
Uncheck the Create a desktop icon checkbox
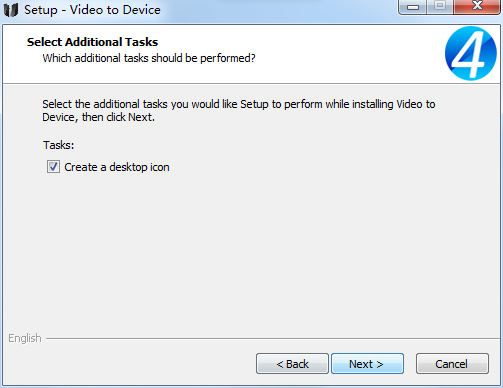tap(53, 167)
